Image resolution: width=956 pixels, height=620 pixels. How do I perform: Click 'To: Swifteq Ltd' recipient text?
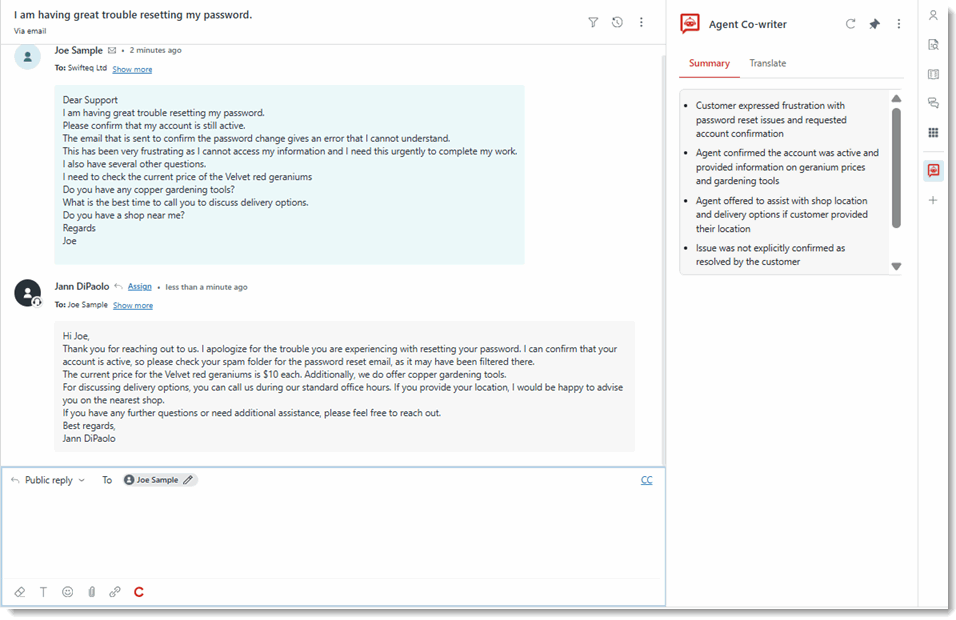point(80,68)
